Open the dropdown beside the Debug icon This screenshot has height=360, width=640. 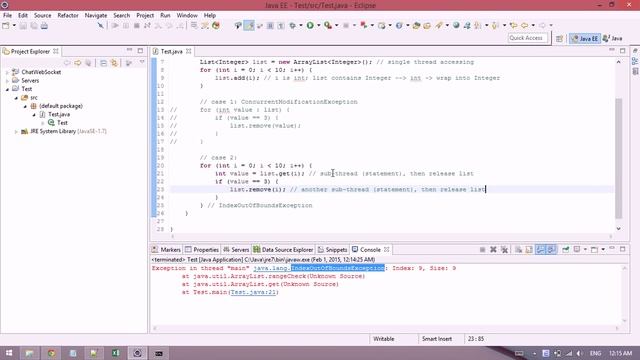point(300,25)
